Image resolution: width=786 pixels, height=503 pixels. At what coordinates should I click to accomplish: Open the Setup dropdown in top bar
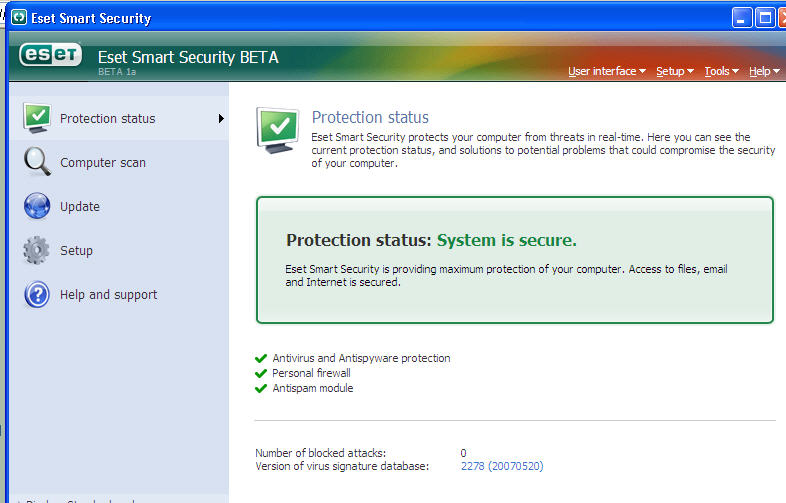pos(675,71)
